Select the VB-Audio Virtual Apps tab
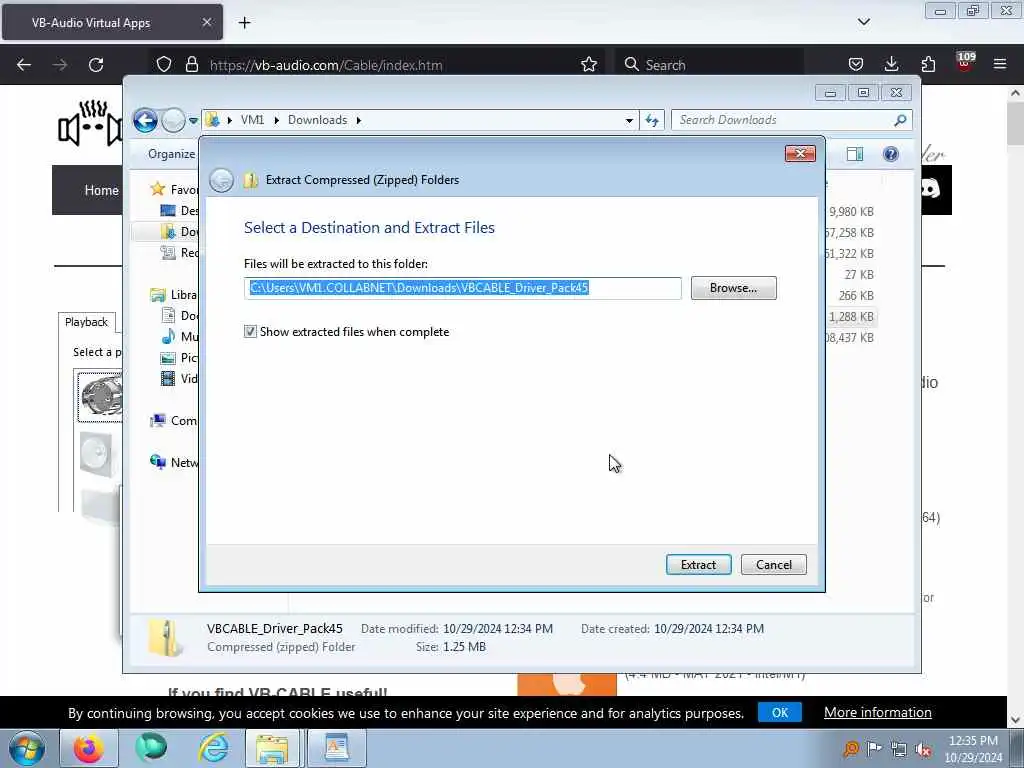This screenshot has height=768, width=1024. [x=112, y=22]
